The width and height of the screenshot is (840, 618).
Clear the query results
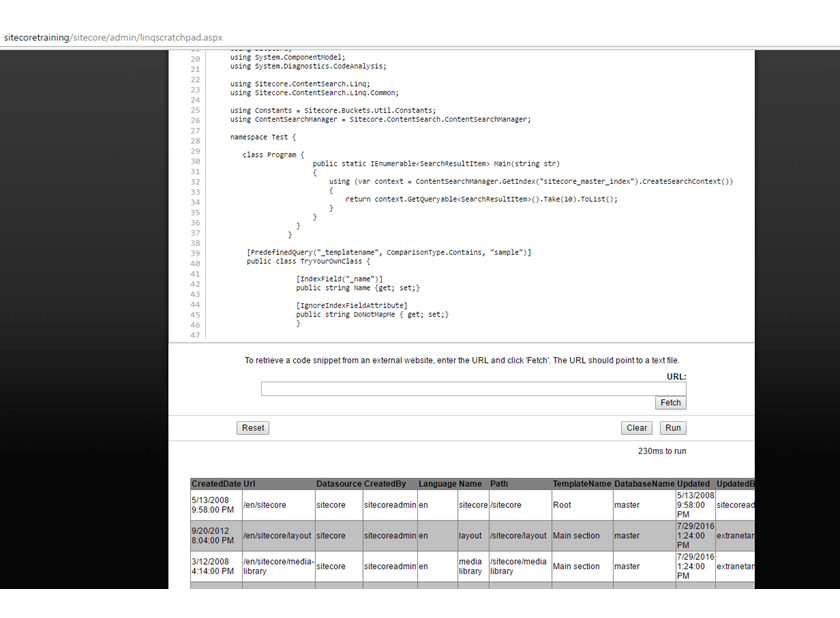coord(636,427)
